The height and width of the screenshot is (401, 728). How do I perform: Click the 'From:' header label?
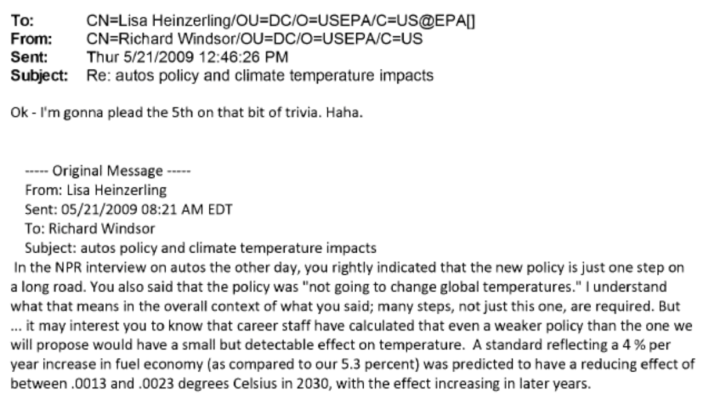point(32,39)
